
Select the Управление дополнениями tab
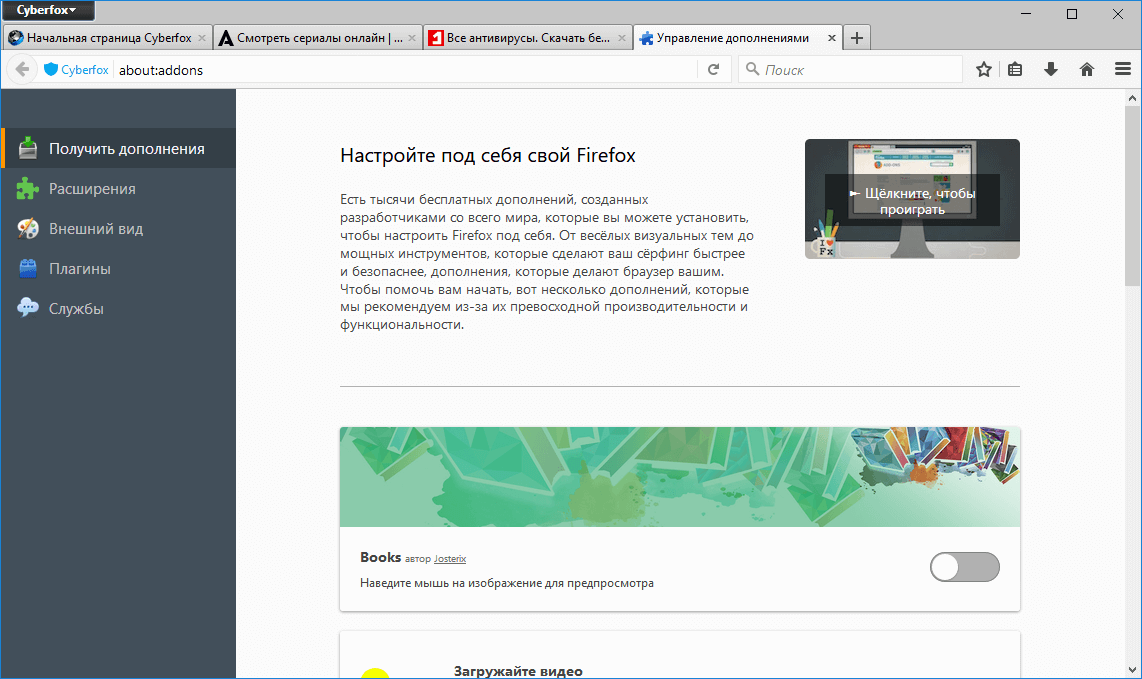(737, 38)
